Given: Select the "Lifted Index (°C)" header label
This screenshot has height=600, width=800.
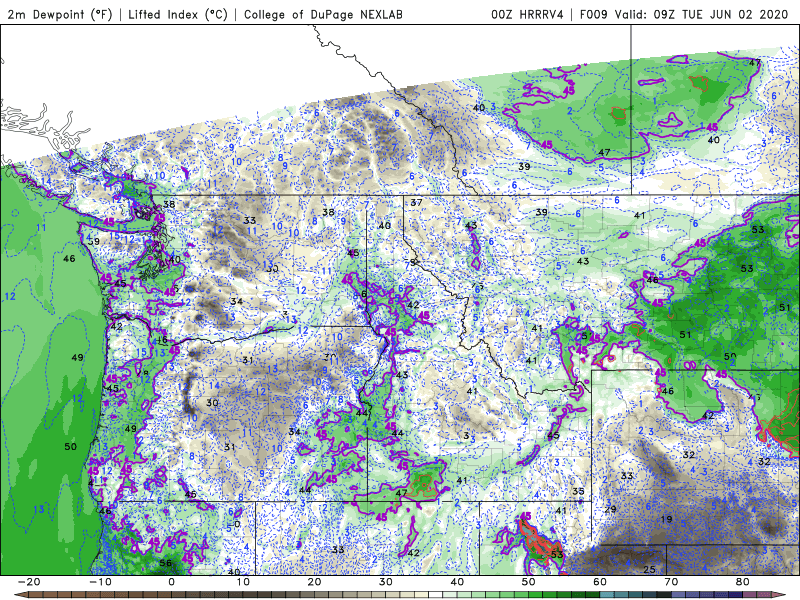Looking at the screenshot, I should tap(178, 14).
